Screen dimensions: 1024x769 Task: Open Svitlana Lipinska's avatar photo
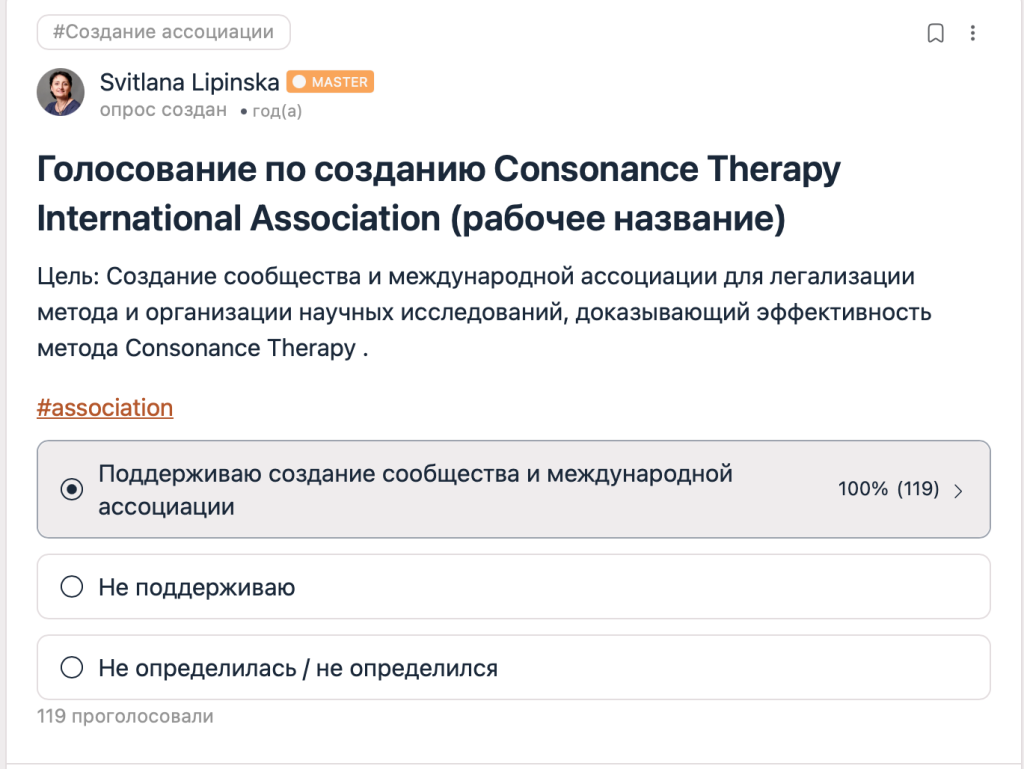[60, 92]
